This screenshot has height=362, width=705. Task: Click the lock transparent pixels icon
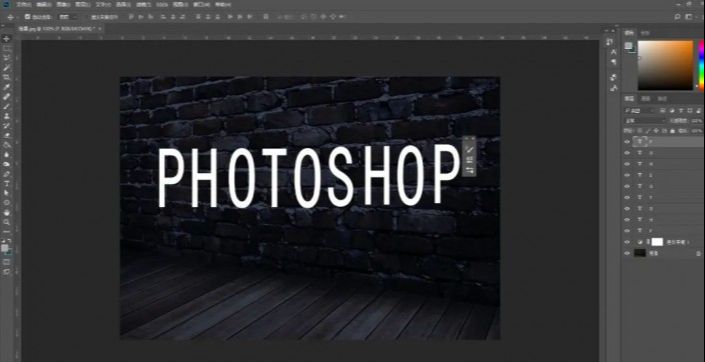639,131
